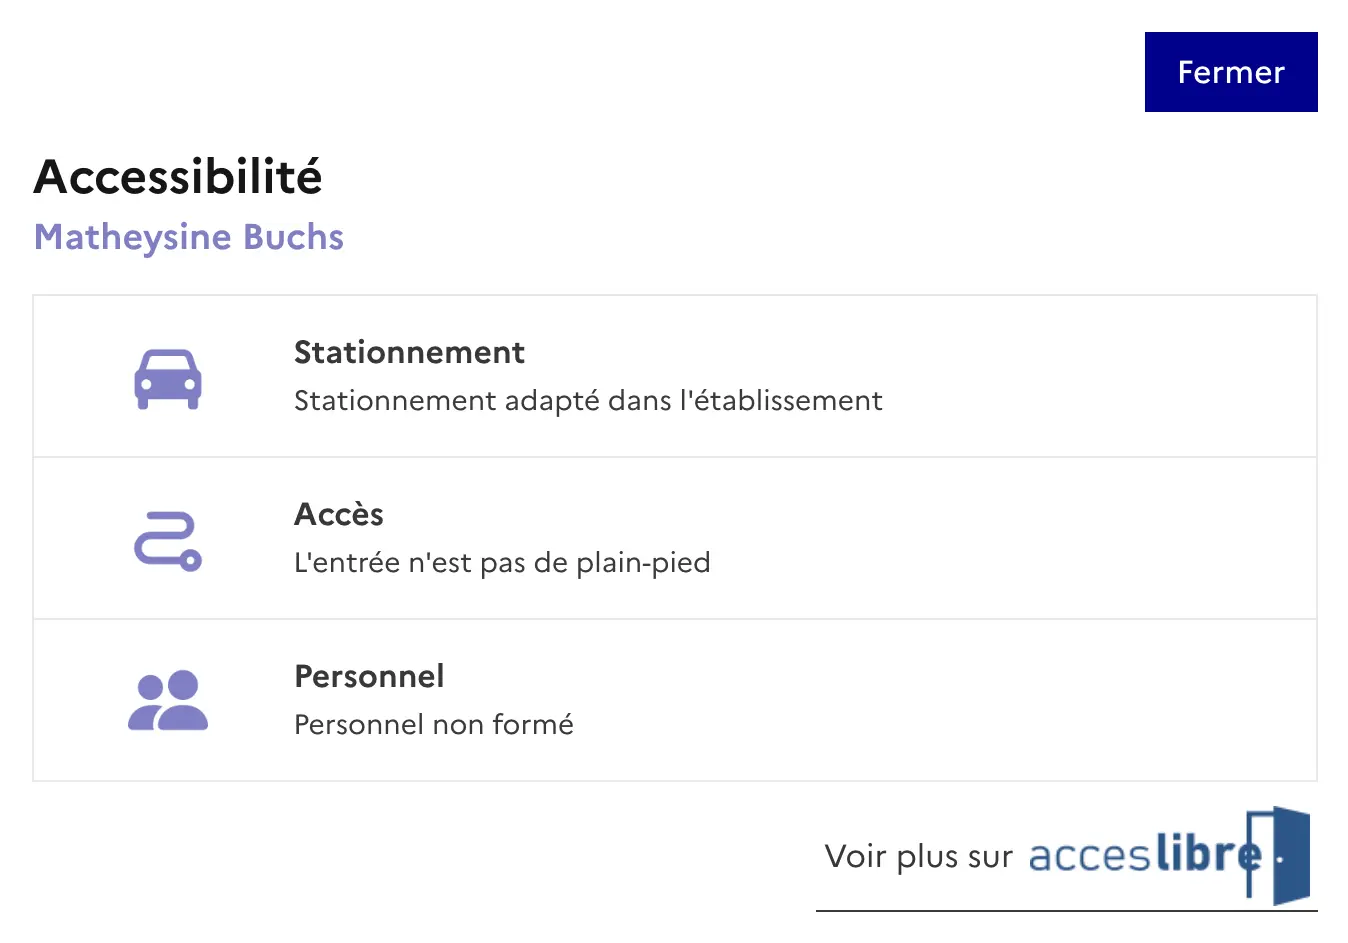The width and height of the screenshot is (1348, 943).
Task: Click the bold "Accès" title
Action: point(339,514)
